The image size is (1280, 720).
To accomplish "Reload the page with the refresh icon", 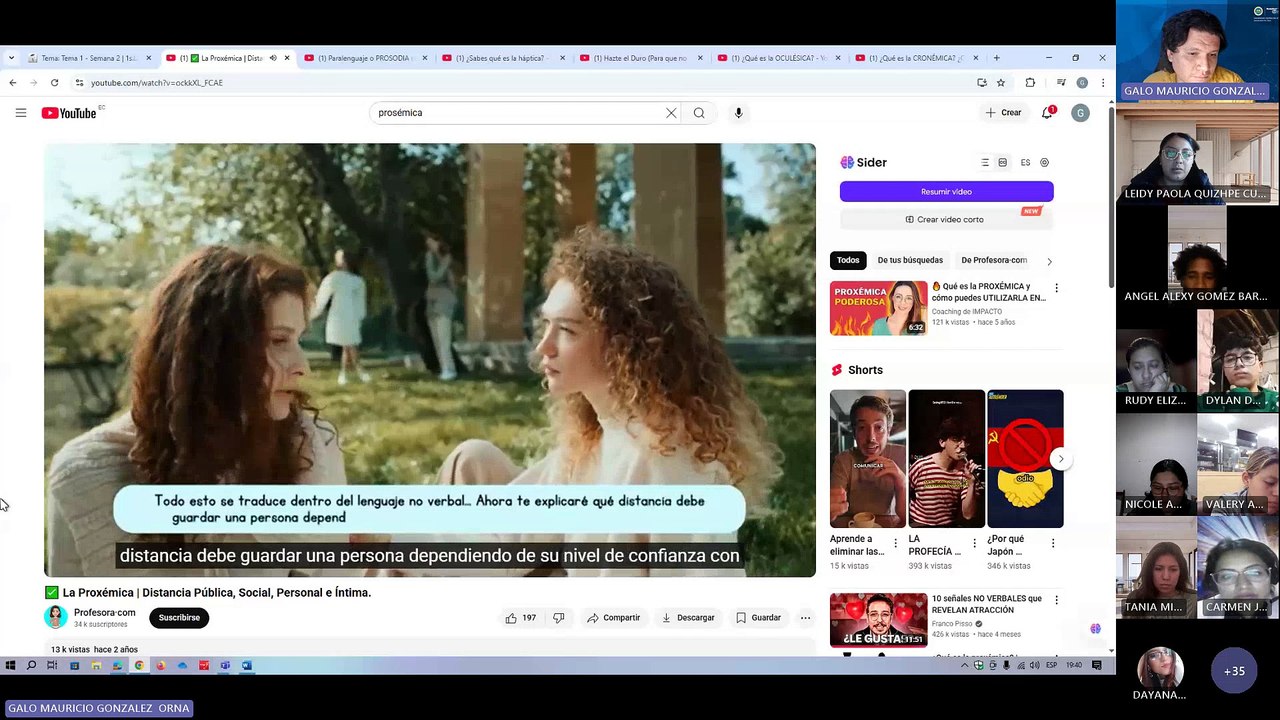I will [x=54, y=83].
